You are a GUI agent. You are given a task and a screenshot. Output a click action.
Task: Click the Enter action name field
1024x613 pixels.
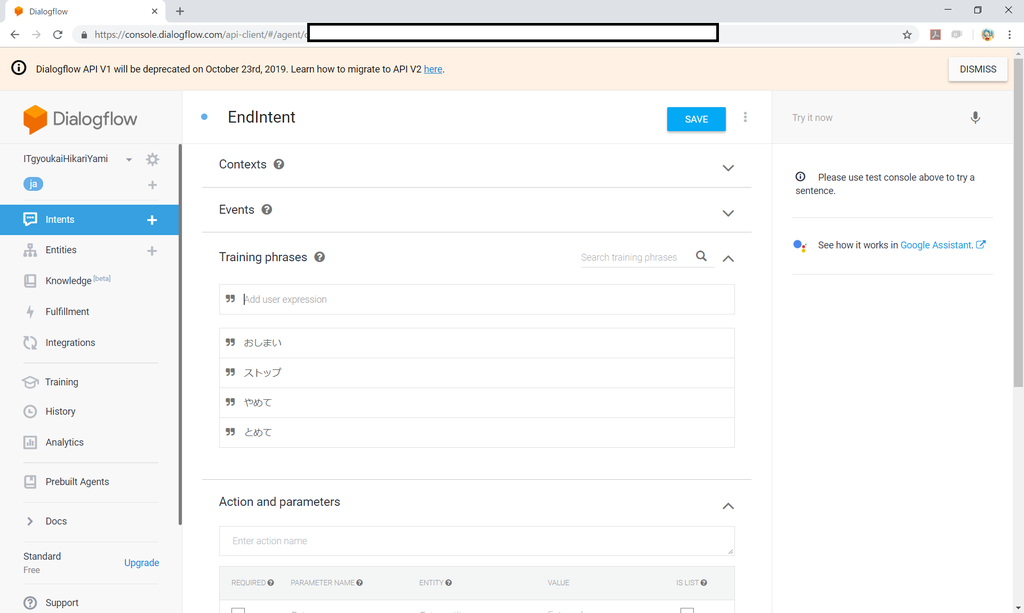pyautogui.click(x=477, y=541)
